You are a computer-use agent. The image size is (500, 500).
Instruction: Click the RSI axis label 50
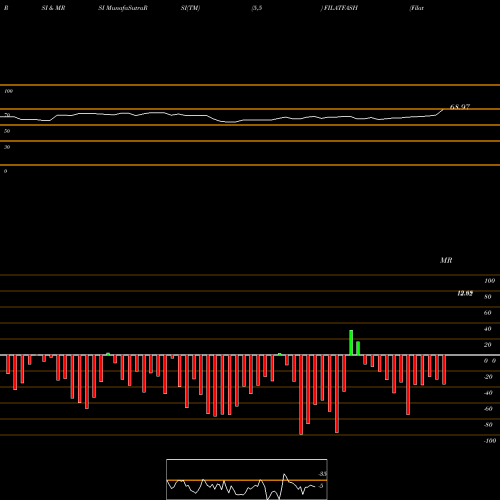pyautogui.click(x=7, y=131)
